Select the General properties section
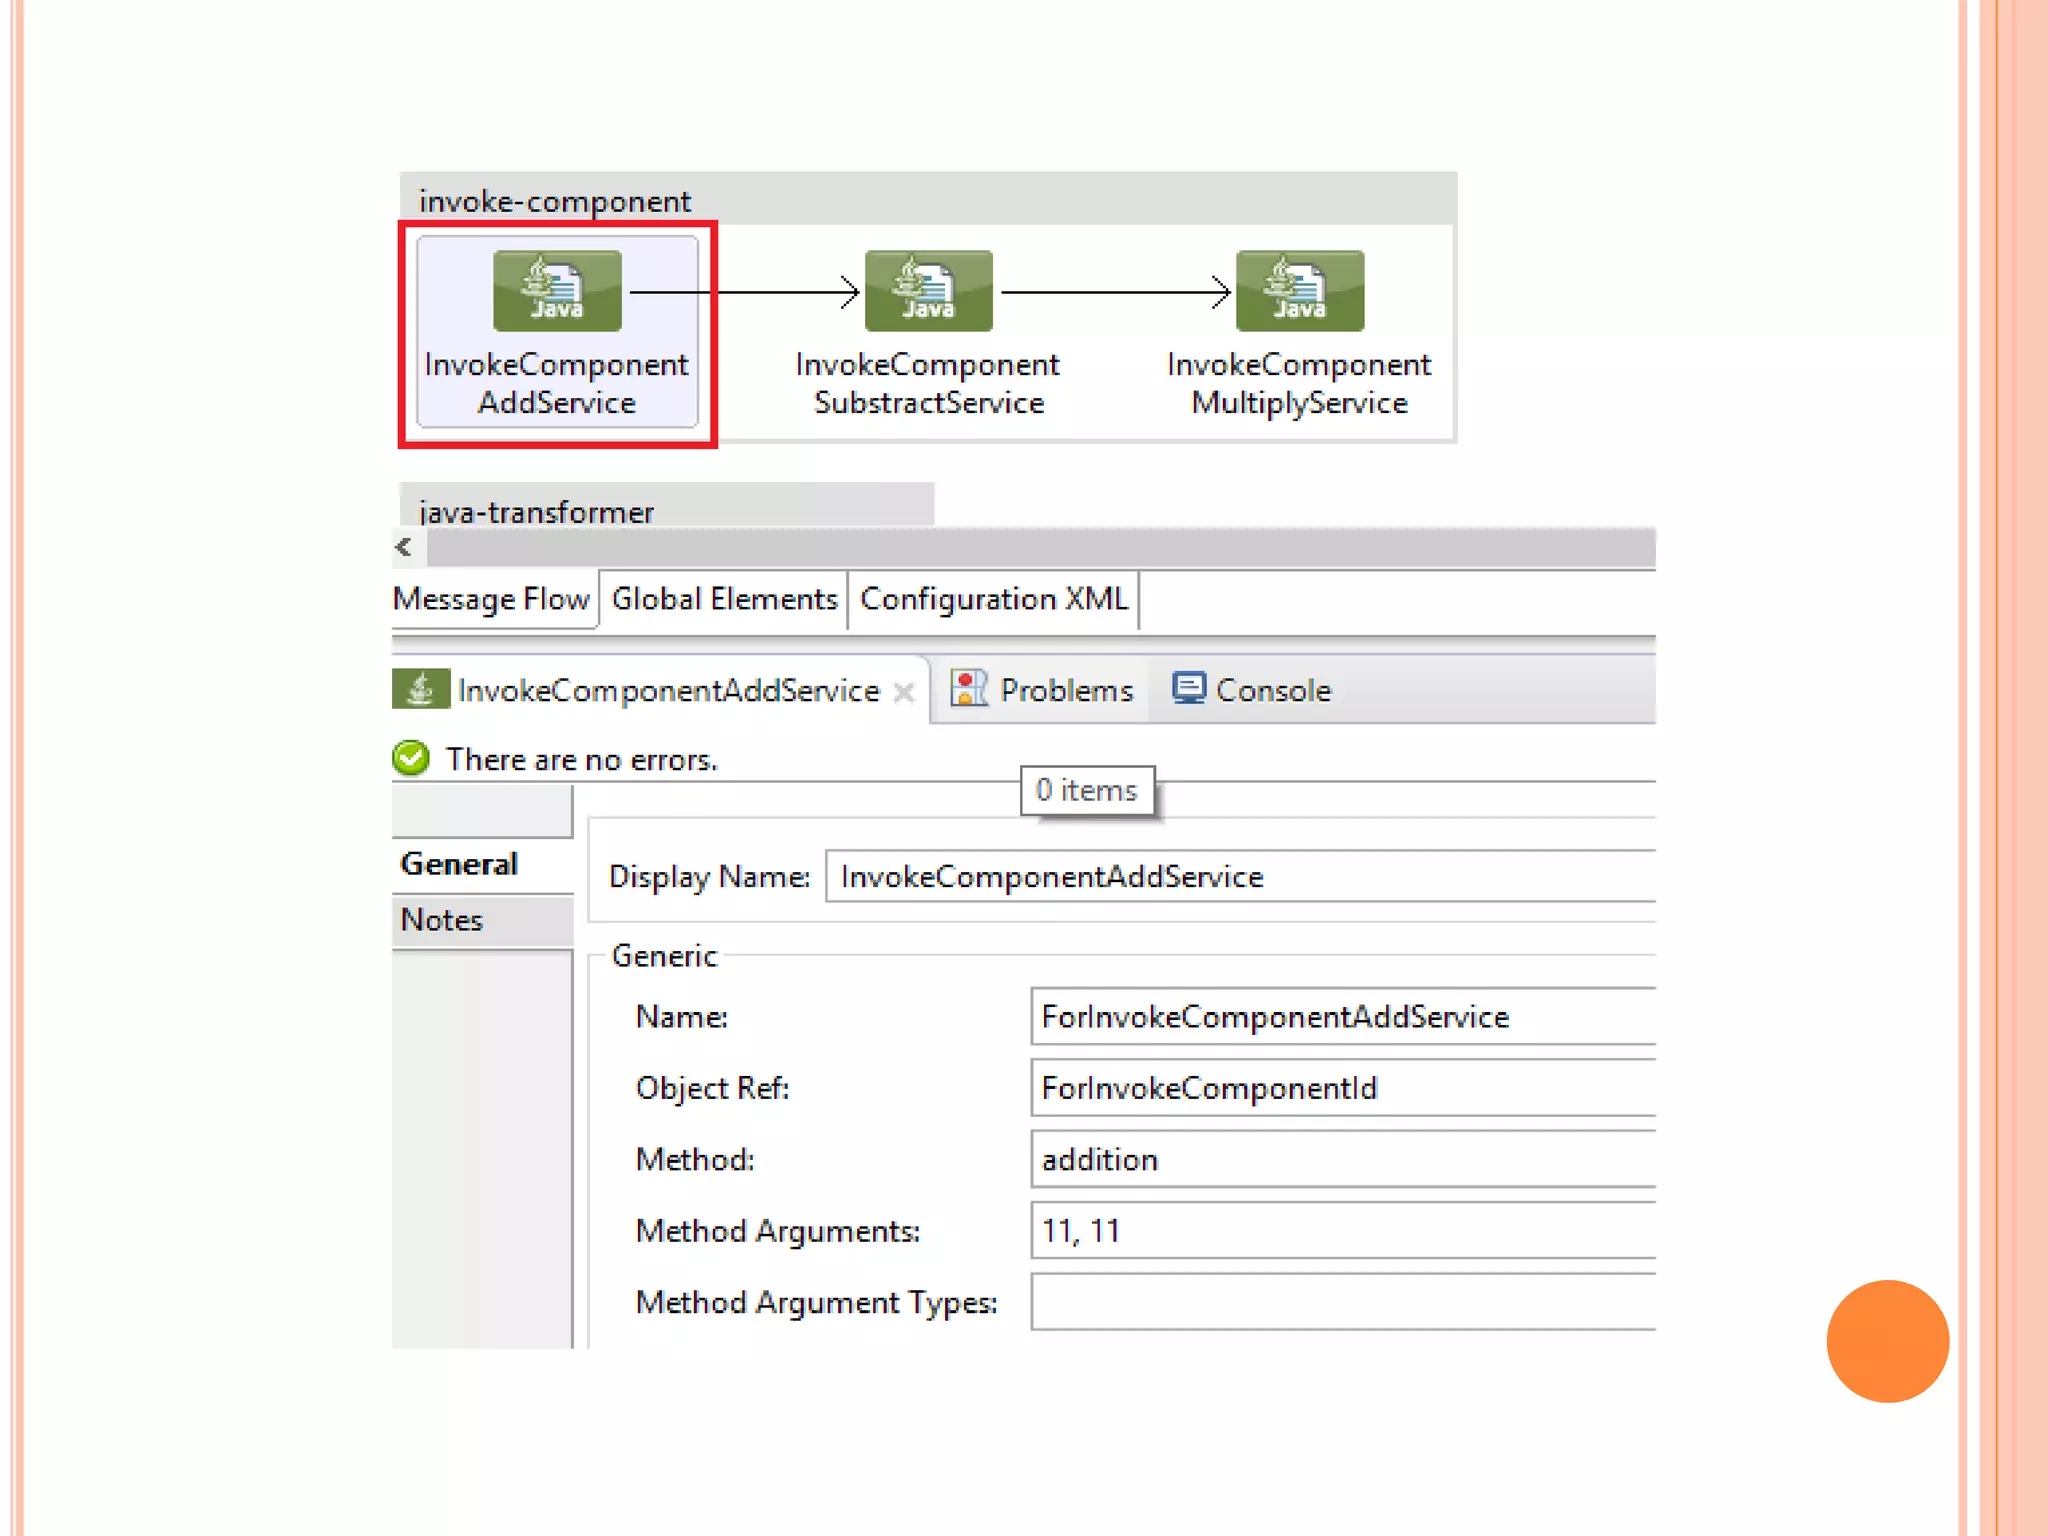 [x=460, y=864]
